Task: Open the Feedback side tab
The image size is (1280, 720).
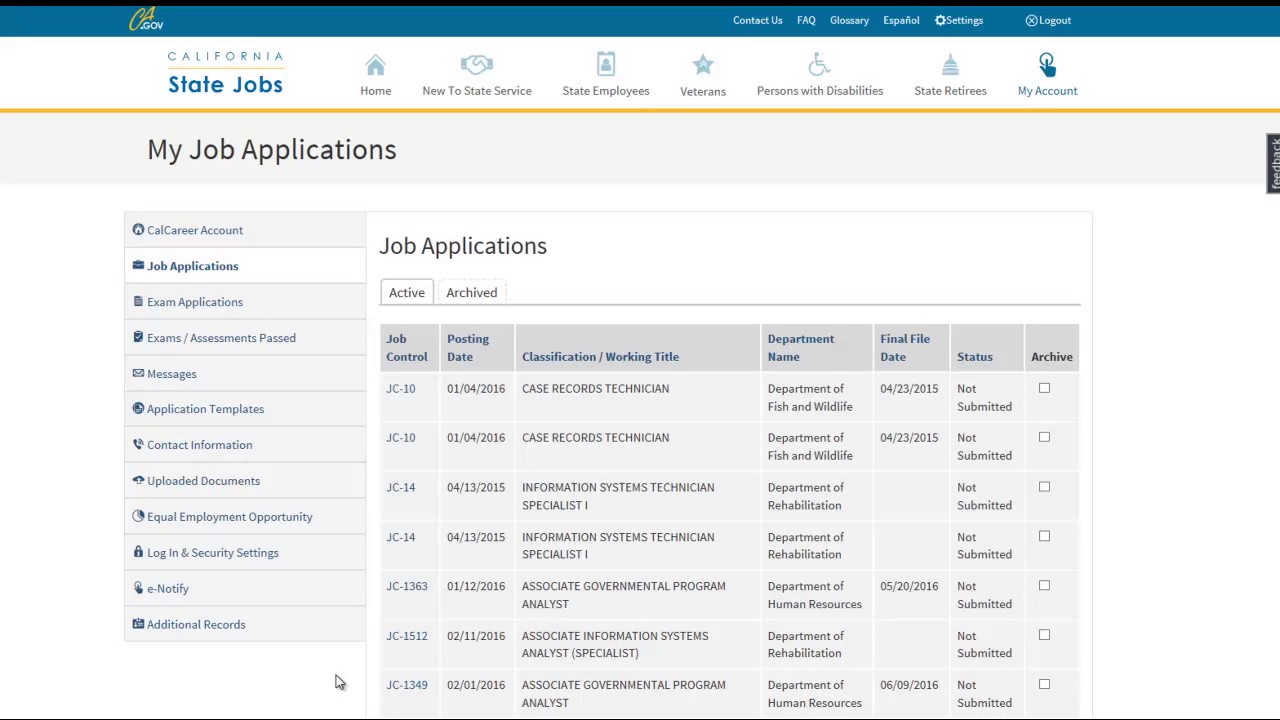Action: pos(1273,163)
